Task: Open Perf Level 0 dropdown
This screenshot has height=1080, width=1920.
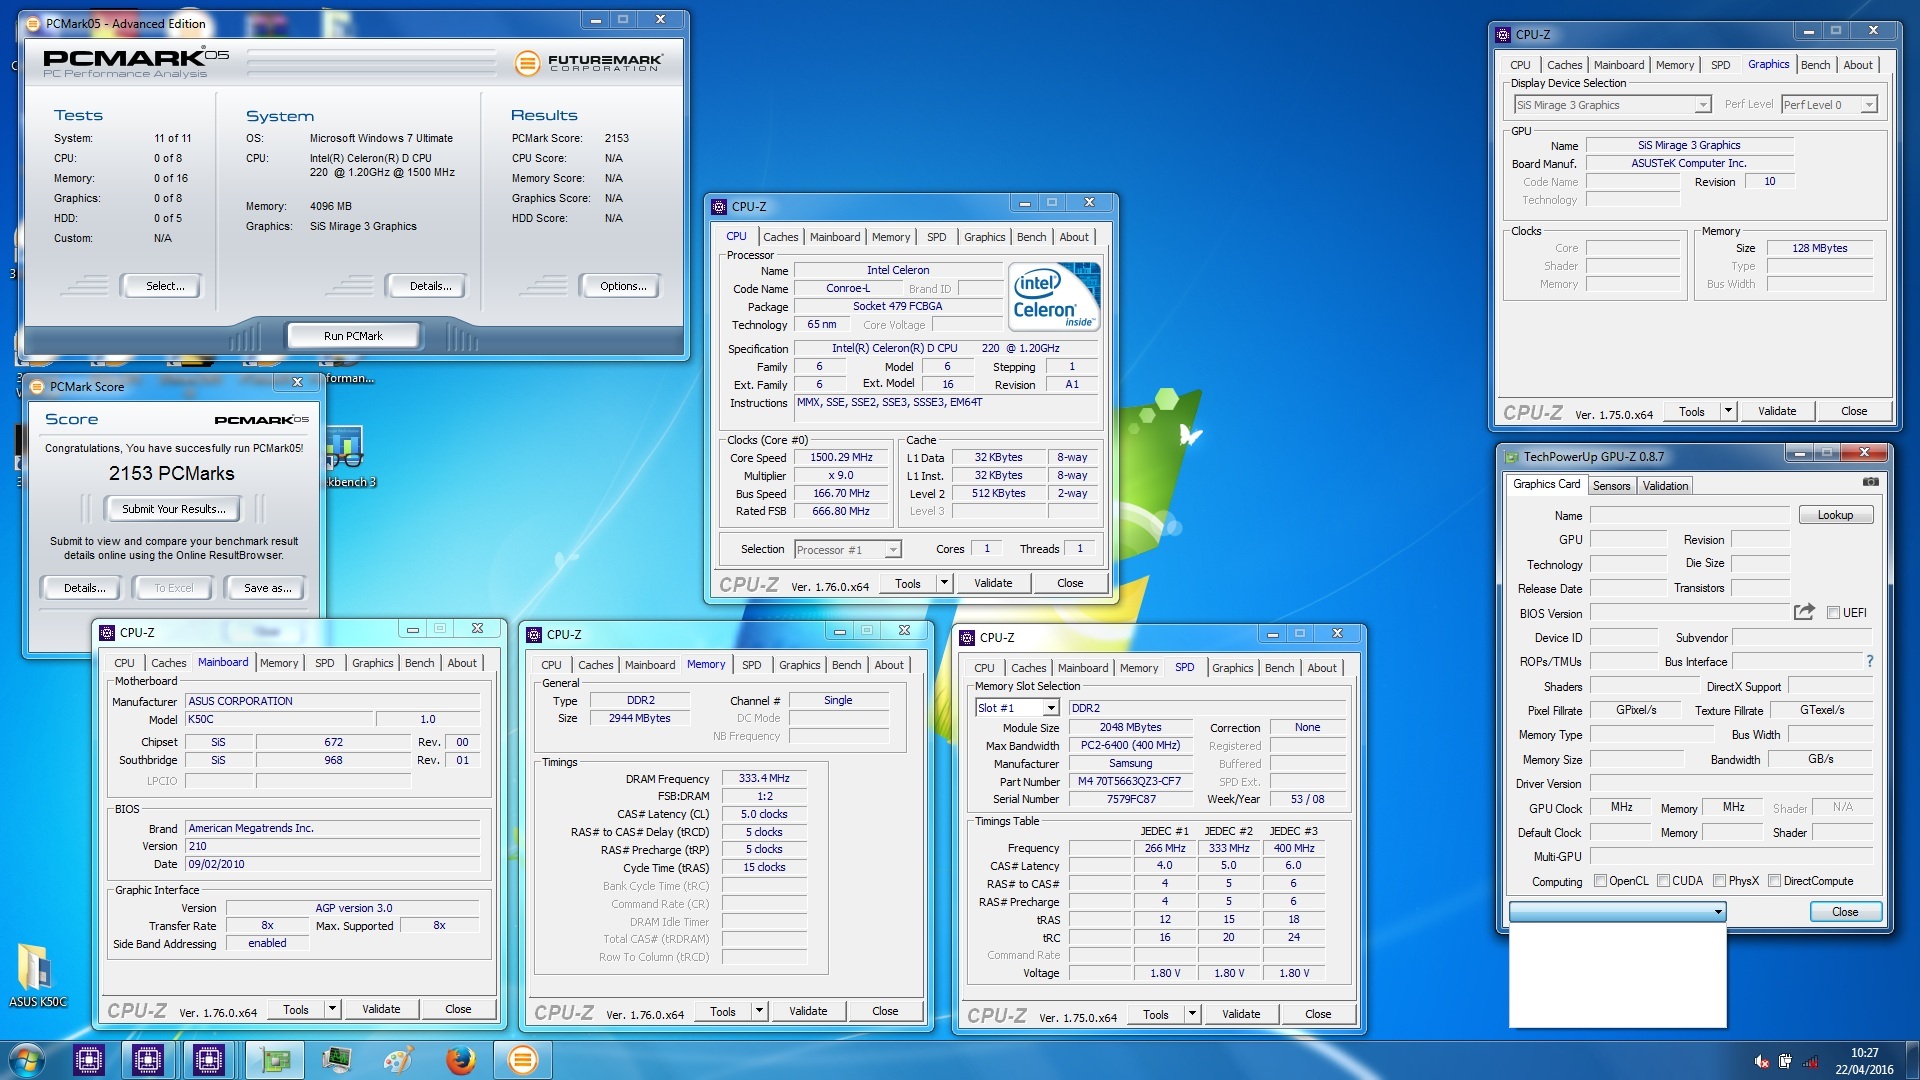Action: coord(1829,105)
